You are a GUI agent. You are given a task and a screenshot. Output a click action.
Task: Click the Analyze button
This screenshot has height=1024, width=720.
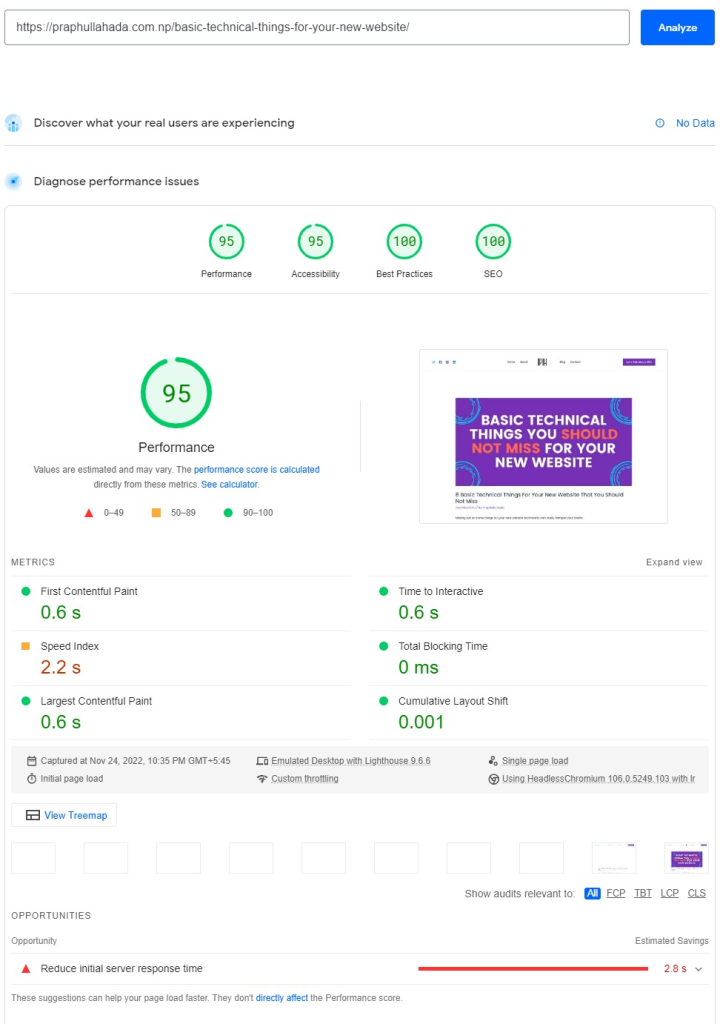click(x=677, y=28)
